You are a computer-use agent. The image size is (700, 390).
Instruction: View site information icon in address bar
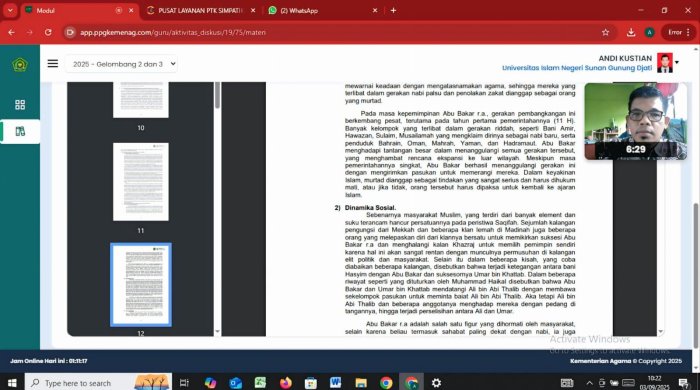(70, 32)
